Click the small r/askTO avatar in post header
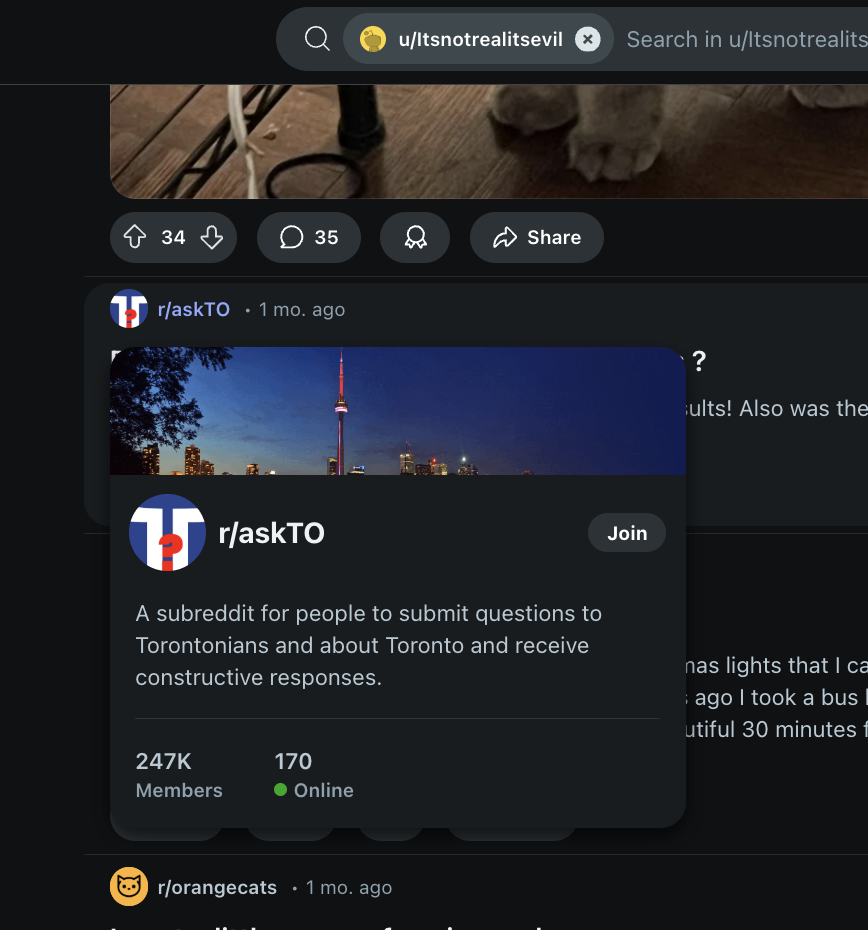 pyautogui.click(x=129, y=309)
